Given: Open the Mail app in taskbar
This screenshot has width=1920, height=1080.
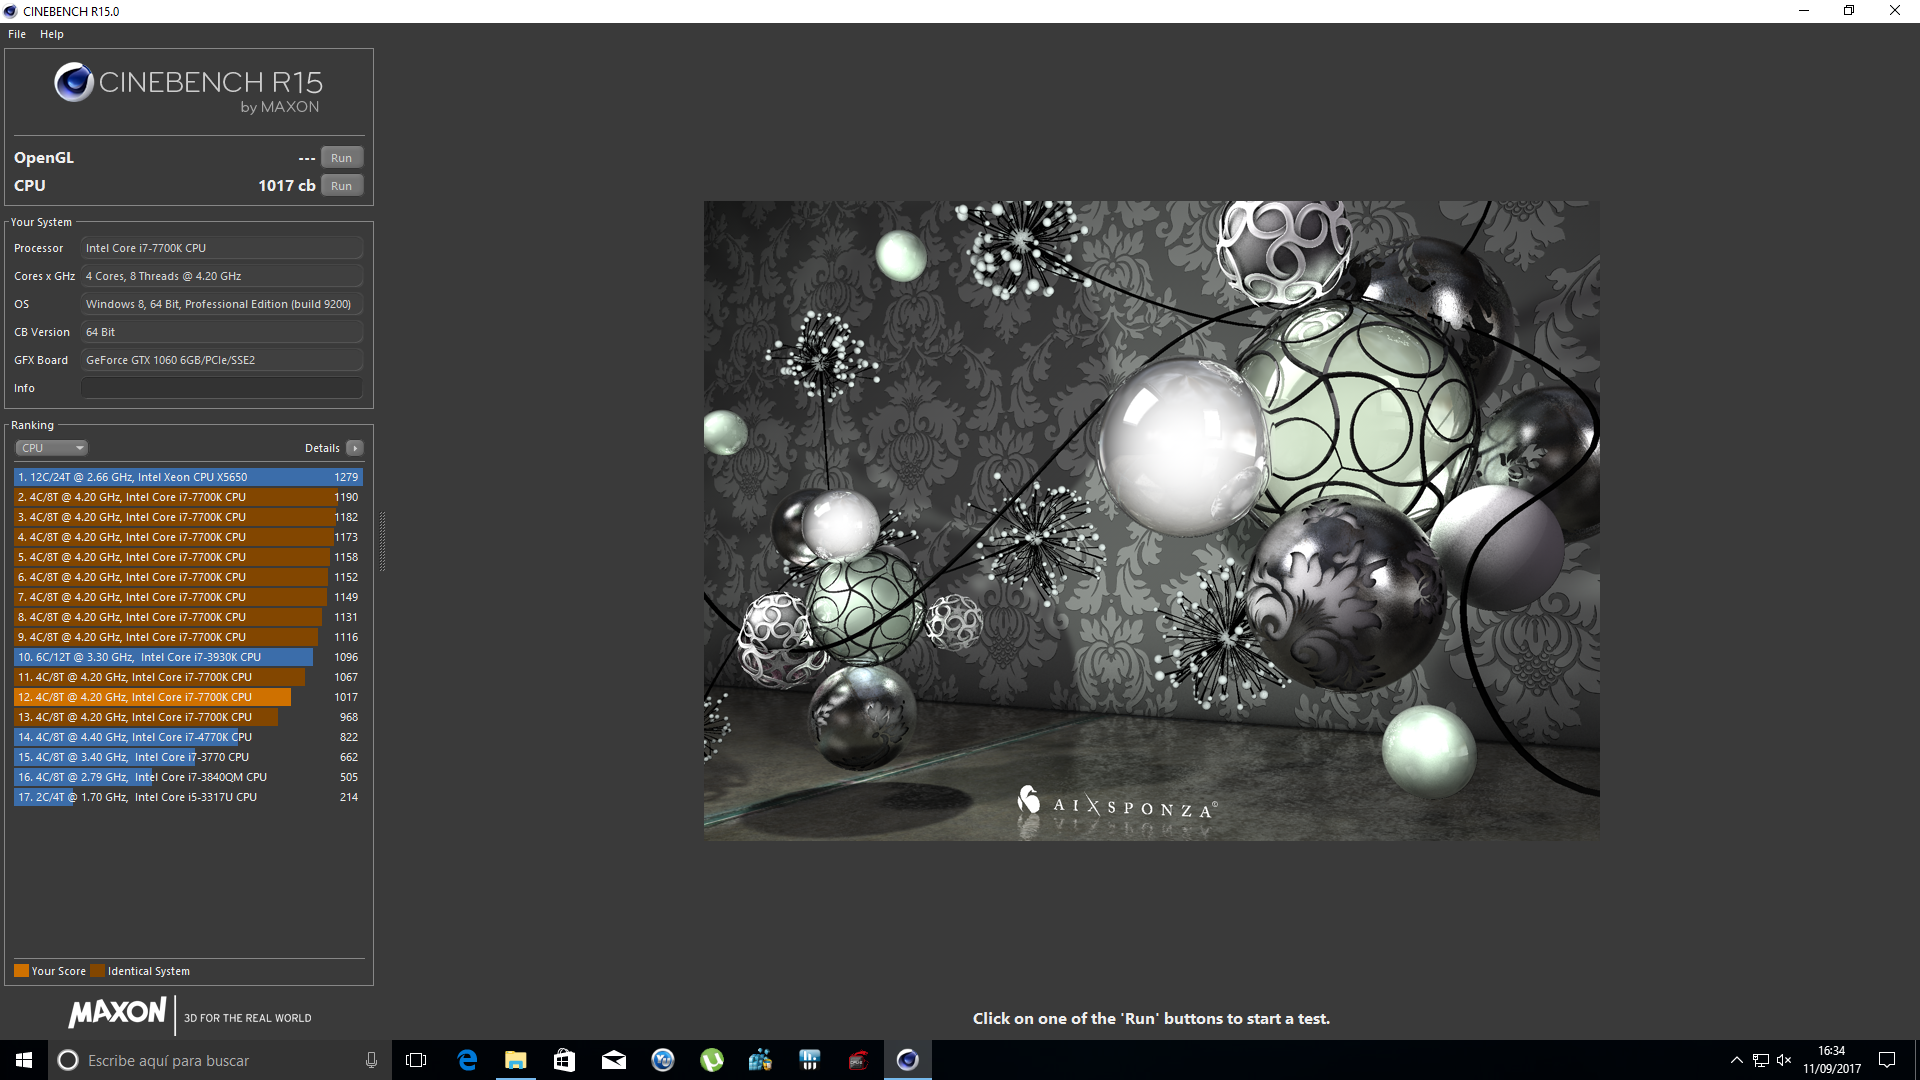Looking at the screenshot, I should (x=614, y=1060).
